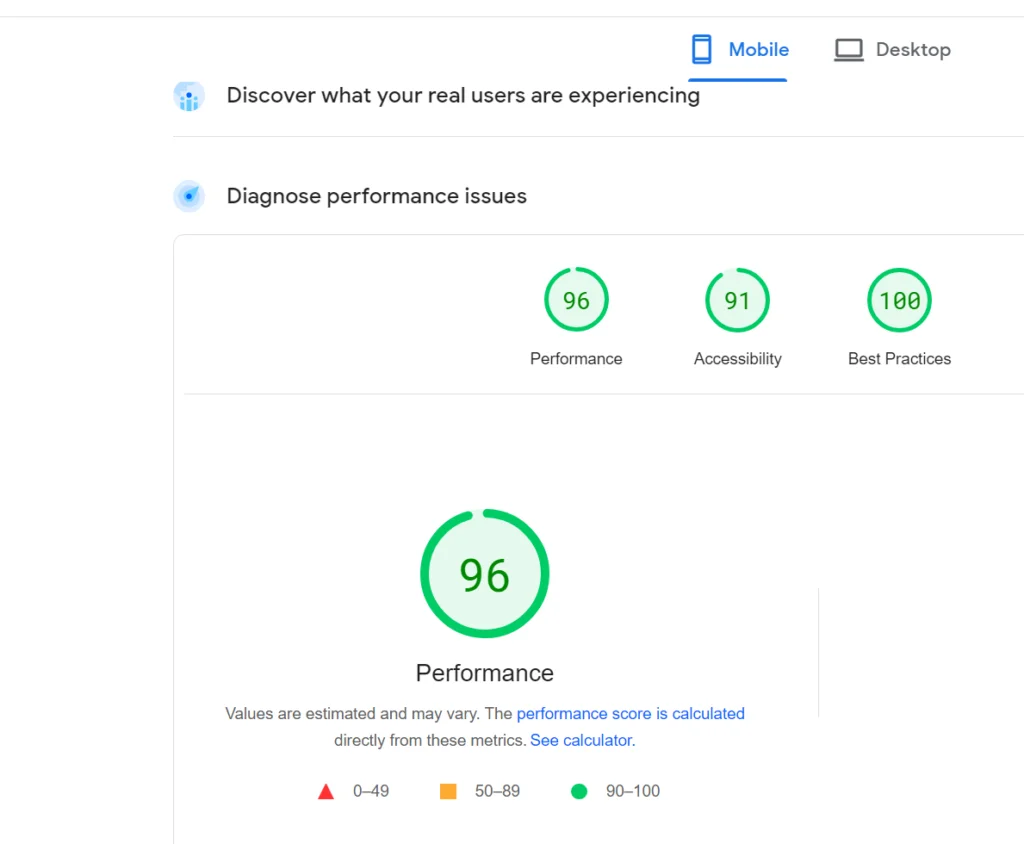The width and height of the screenshot is (1024, 844).
Task: Click the '50–89' legend text
Action: tap(497, 791)
